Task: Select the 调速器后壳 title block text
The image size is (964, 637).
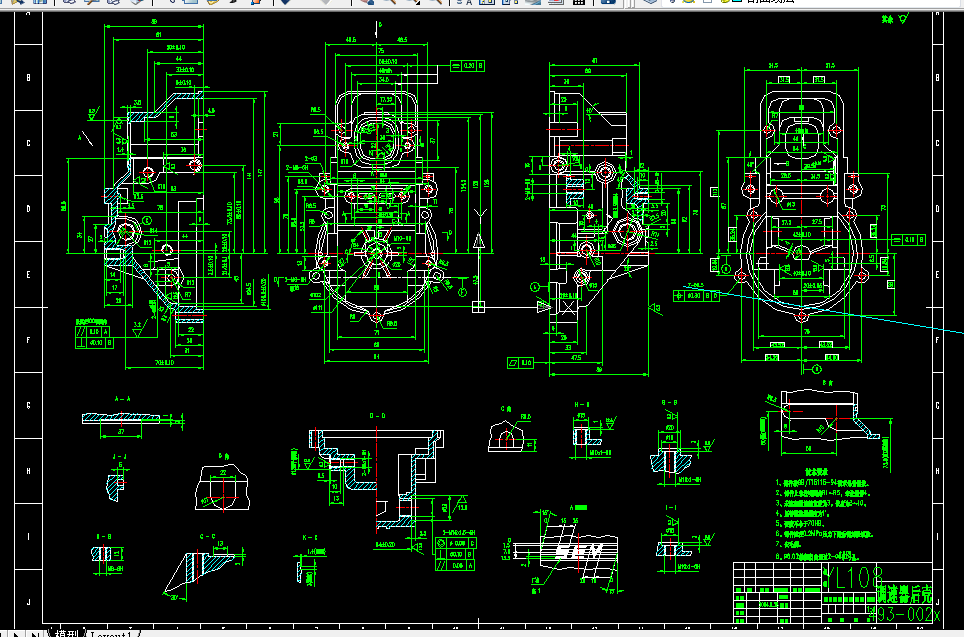Action: 904,595
